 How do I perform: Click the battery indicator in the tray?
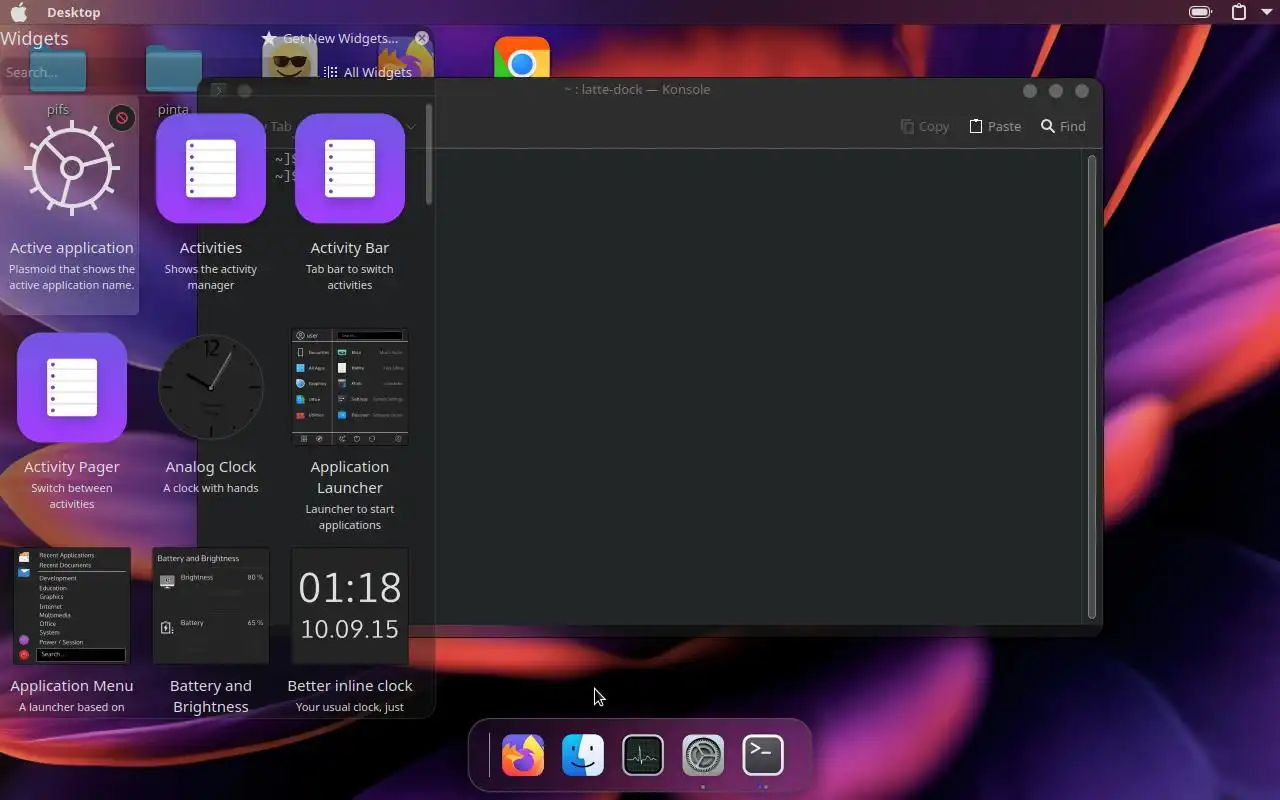1200,12
